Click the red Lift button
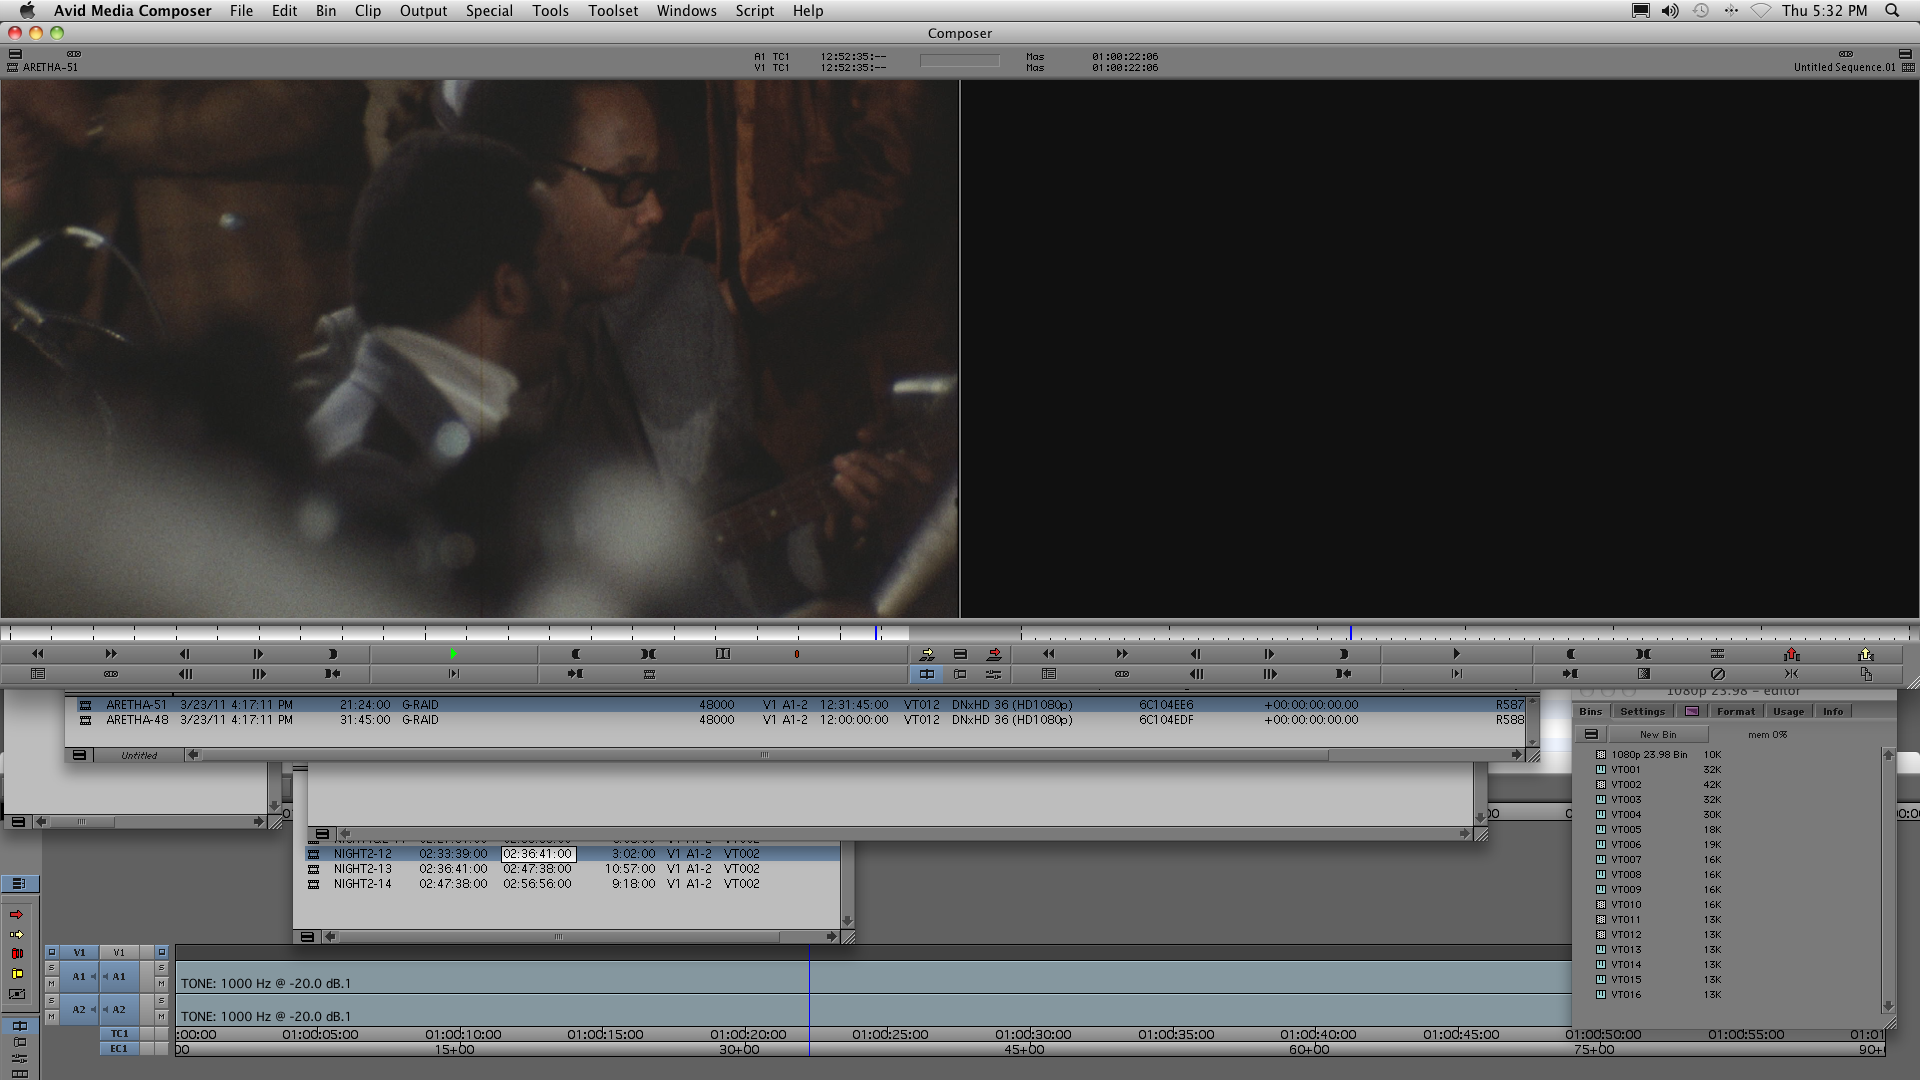Viewport: 1920px width, 1080px height. tap(1791, 654)
